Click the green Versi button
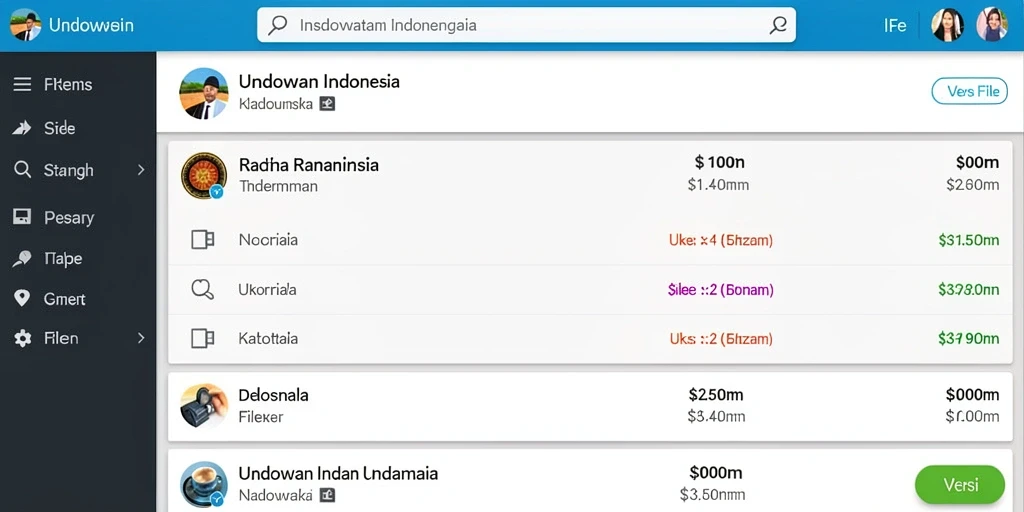 click(x=960, y=485)
